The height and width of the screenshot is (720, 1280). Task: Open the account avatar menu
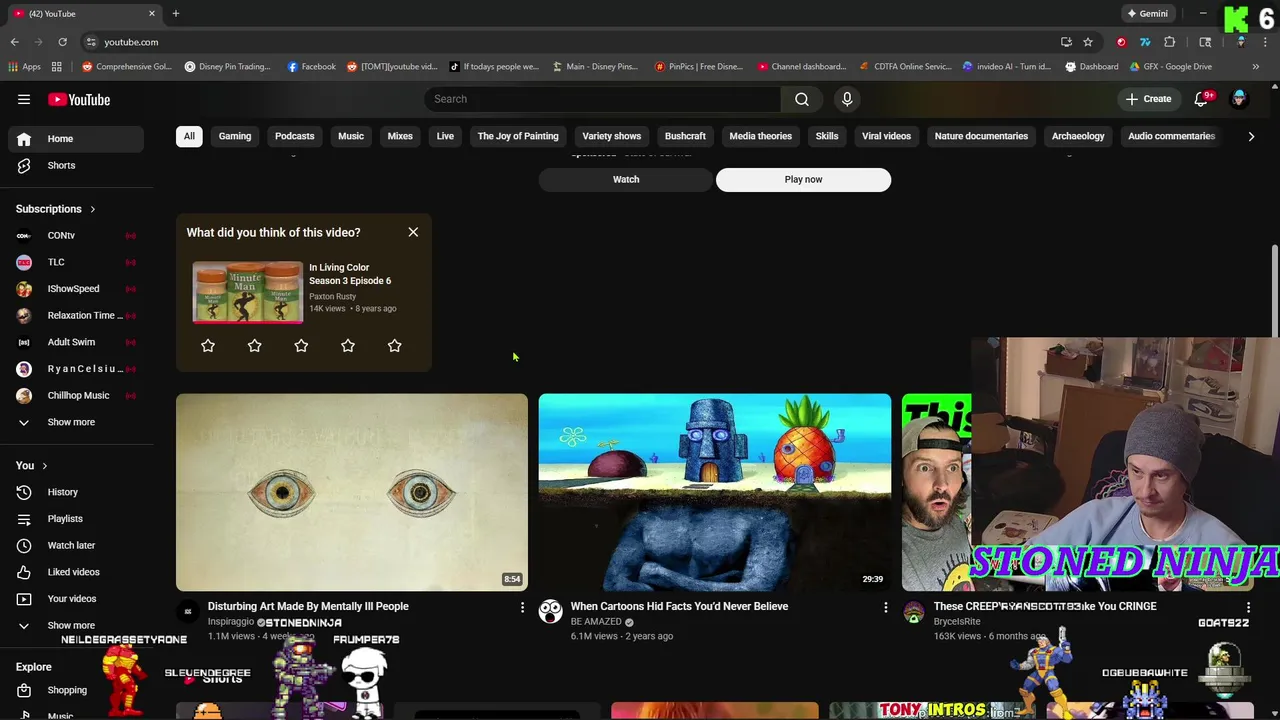coord(1239,99)
